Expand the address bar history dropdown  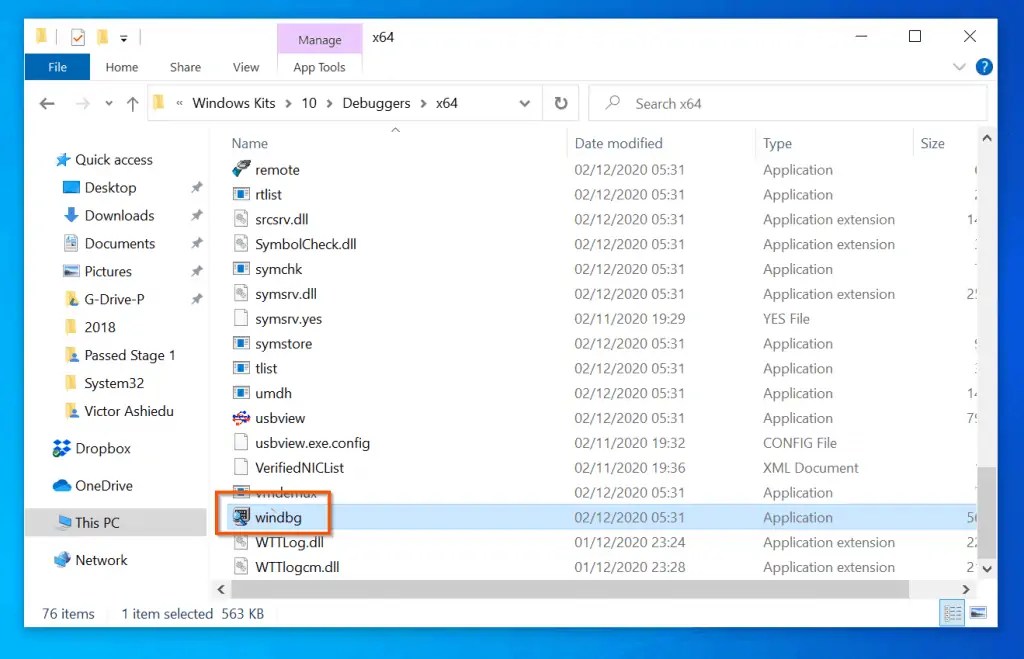[524, 103]
